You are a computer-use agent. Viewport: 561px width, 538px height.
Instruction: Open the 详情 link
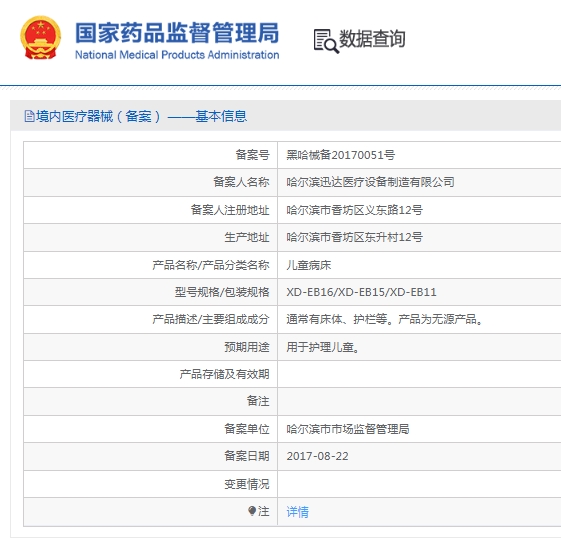297,512
